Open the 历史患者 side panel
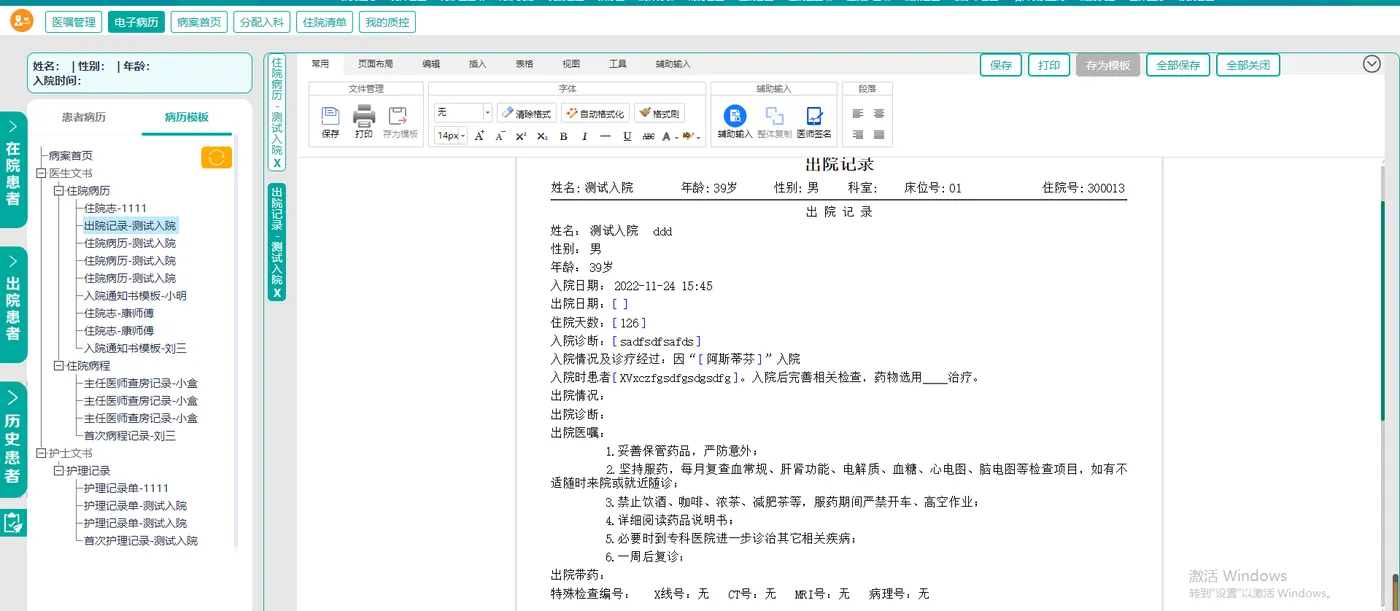This screenshot has width=1400, height=611. (13, 440)
